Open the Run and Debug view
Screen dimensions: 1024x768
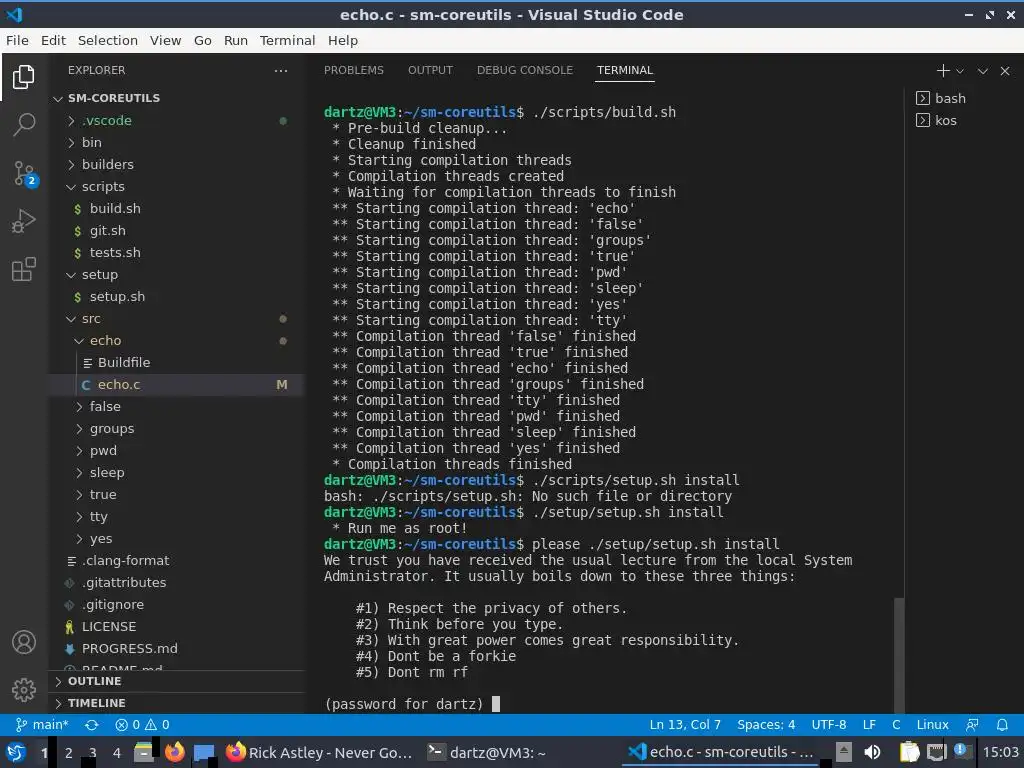[x=24, y=221]
